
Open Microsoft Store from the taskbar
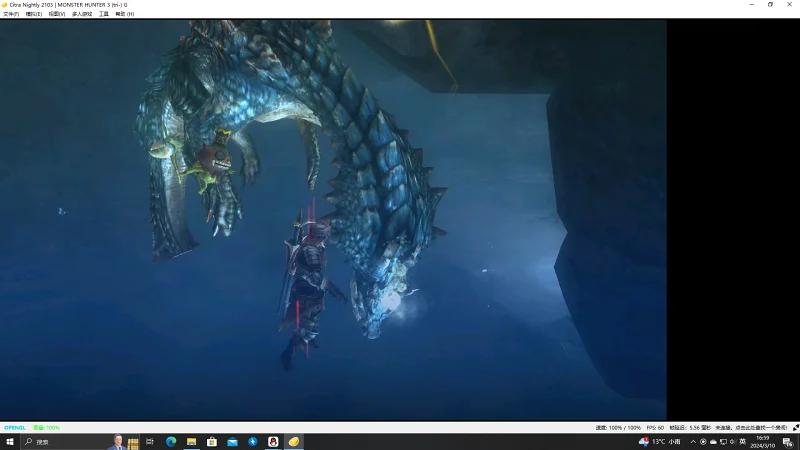(x=212, y=442)
